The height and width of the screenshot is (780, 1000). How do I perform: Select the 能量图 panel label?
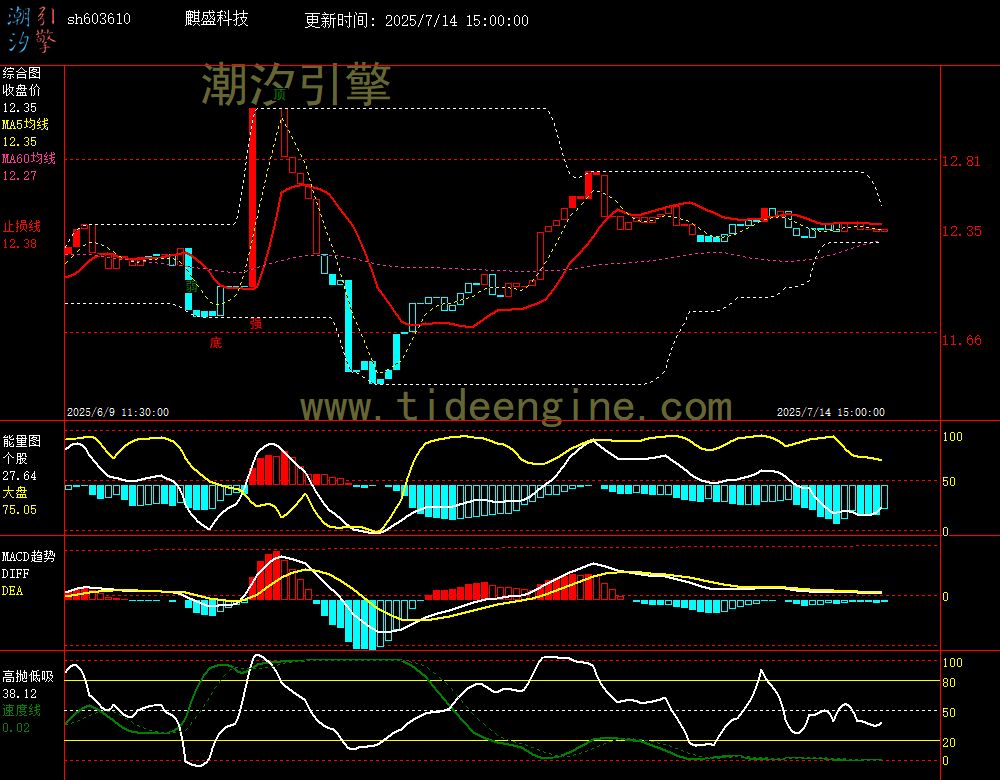(x=22, y=441)
